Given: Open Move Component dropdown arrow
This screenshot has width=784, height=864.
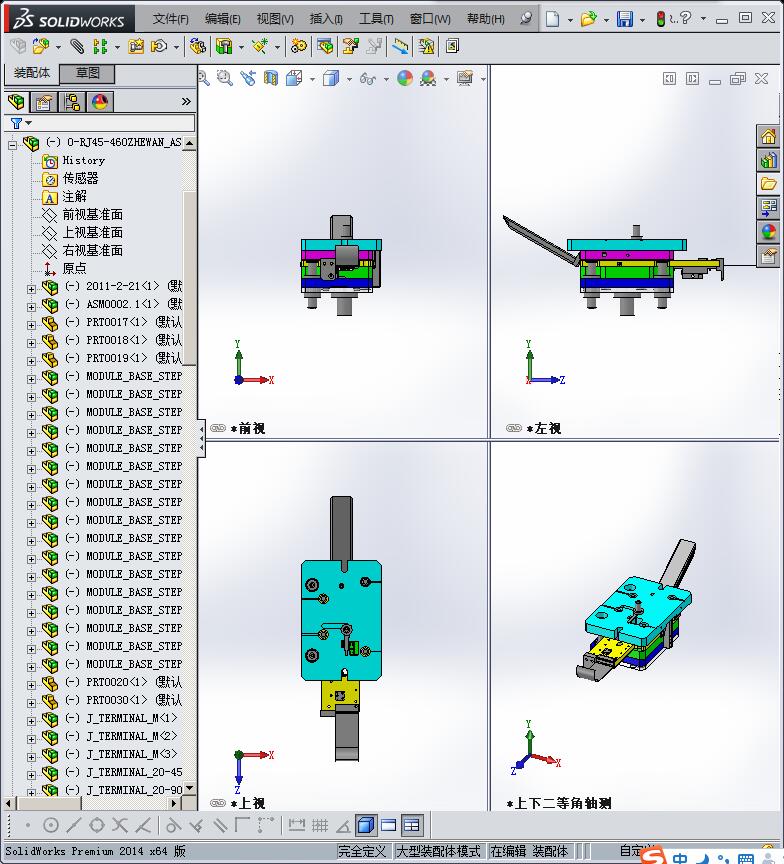Looking at the screenshot, I should [176, 47].
